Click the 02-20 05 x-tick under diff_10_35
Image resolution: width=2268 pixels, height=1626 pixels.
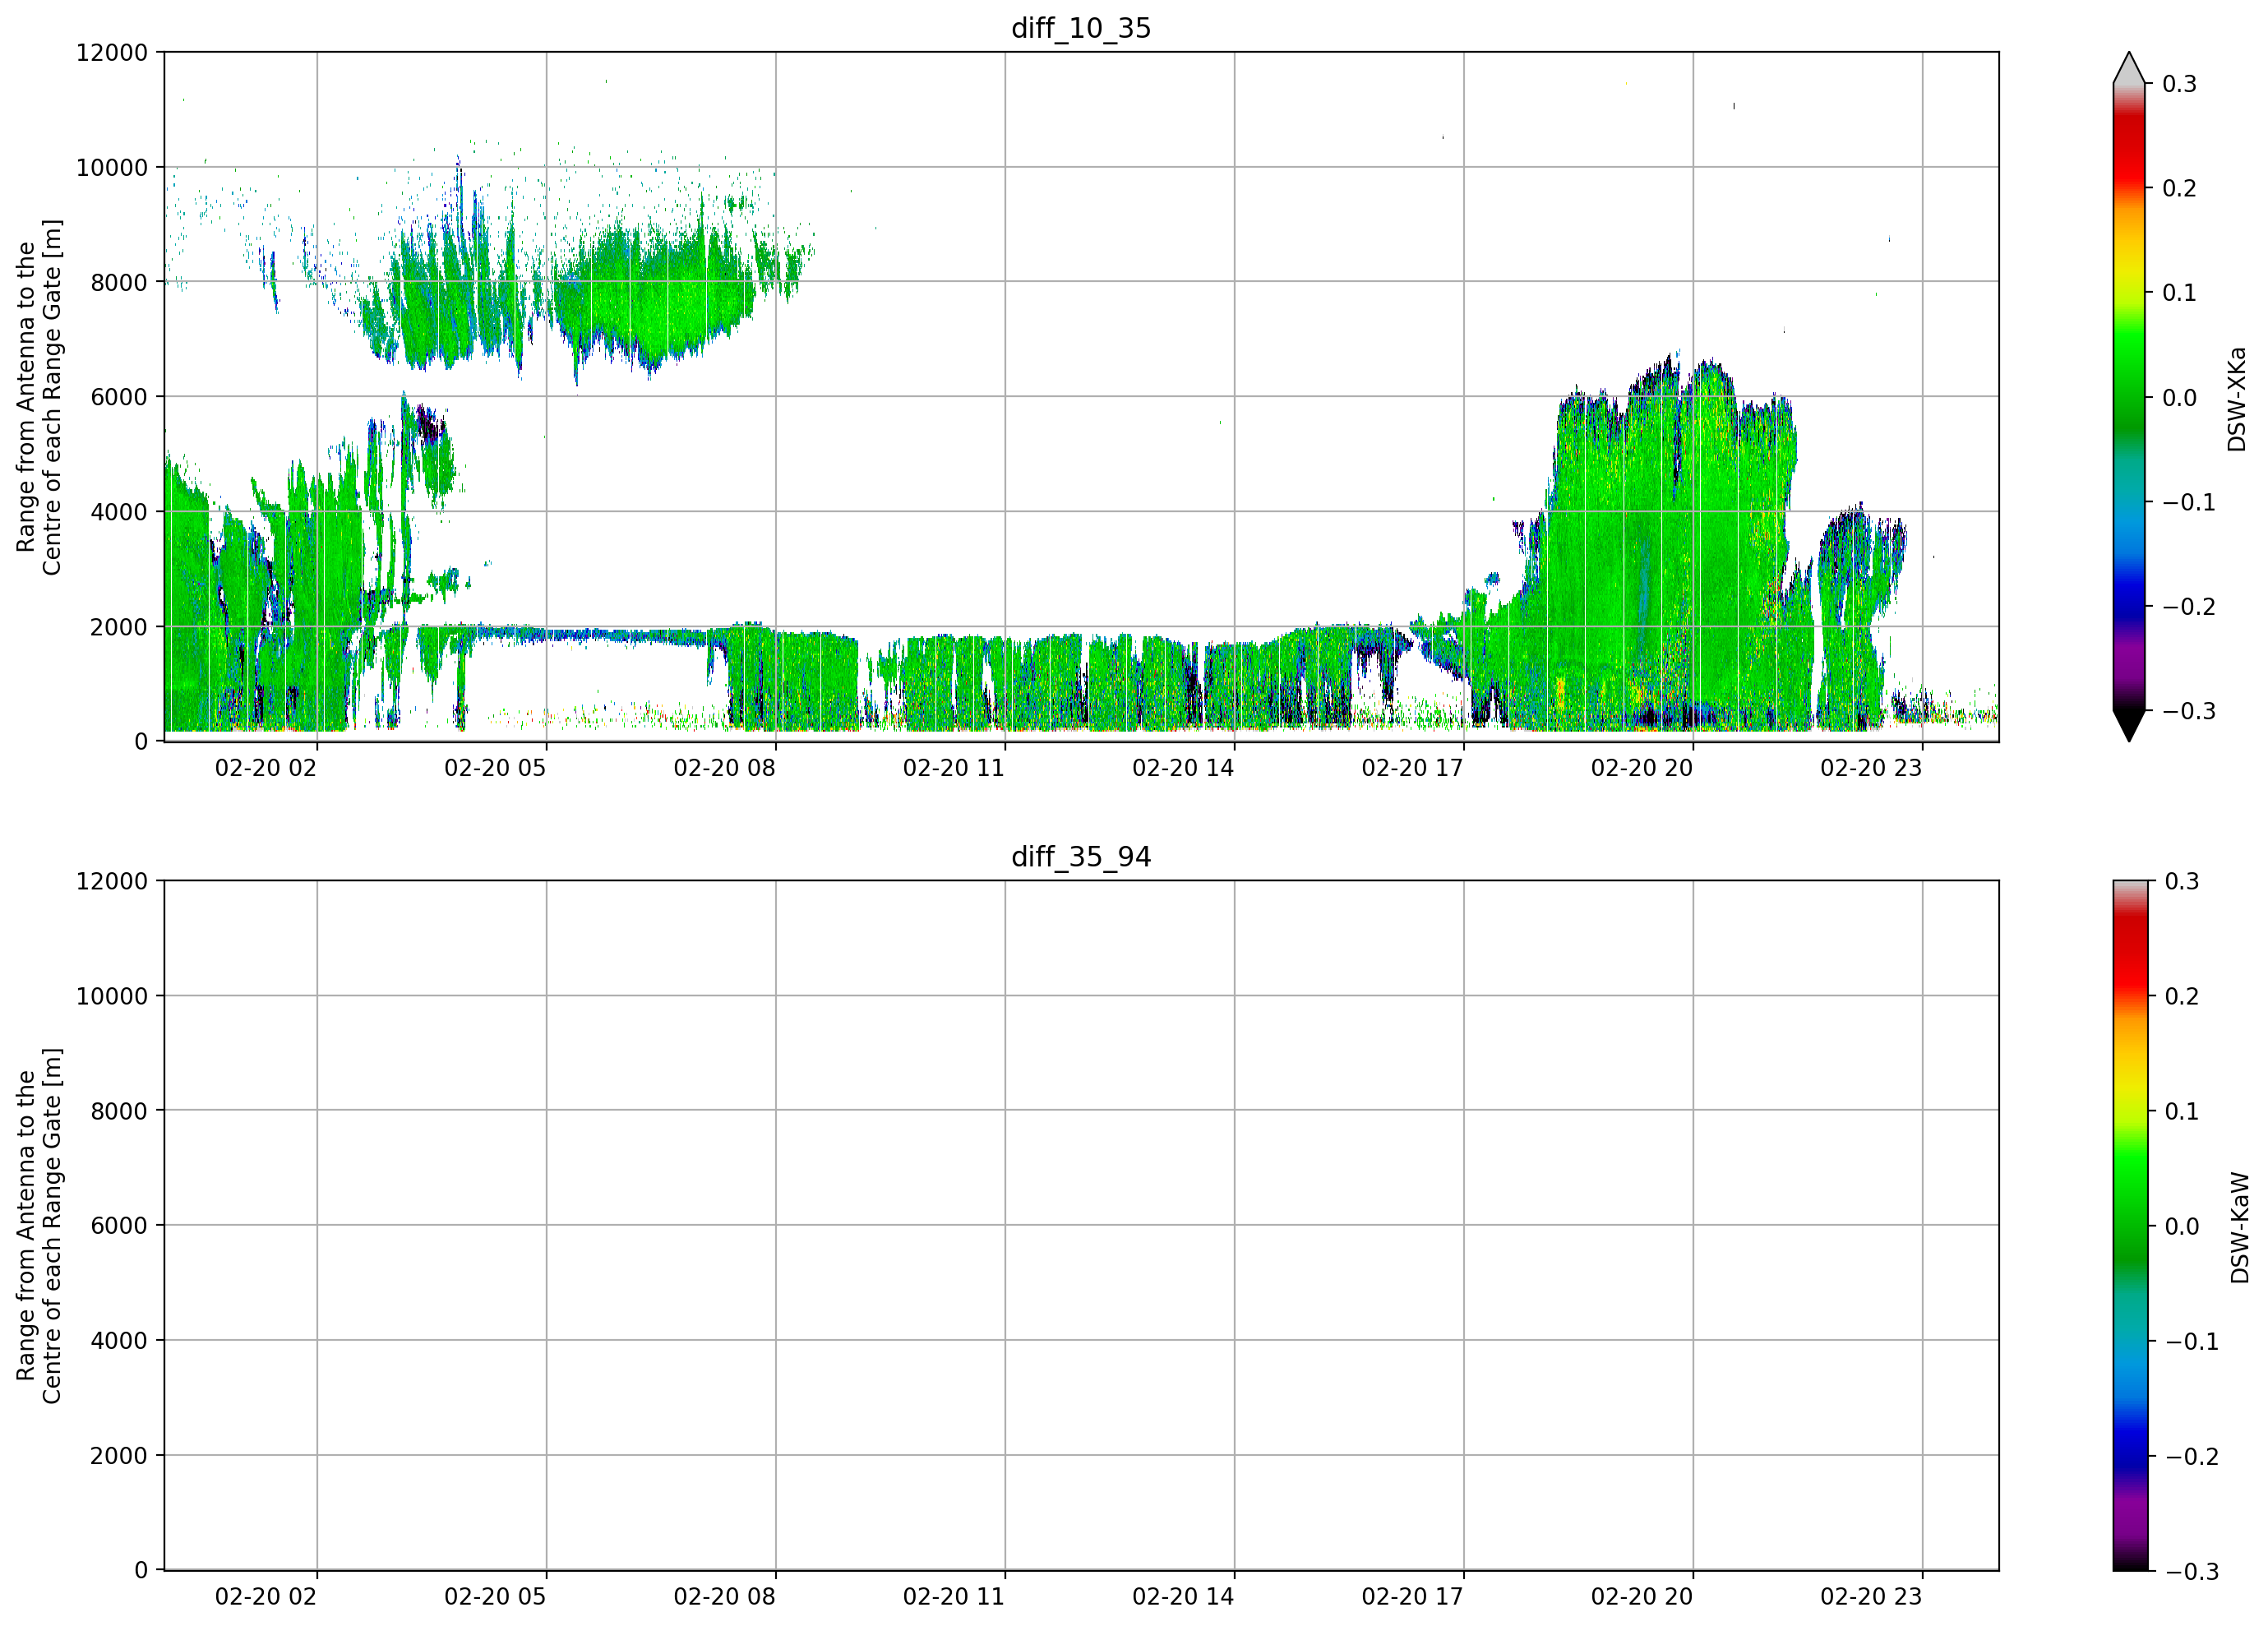click(x=495, y=768)
